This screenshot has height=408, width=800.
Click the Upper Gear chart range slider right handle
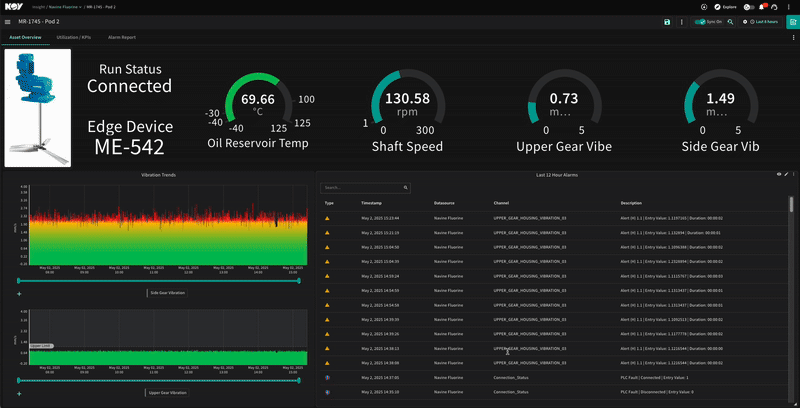pos(299,380)
